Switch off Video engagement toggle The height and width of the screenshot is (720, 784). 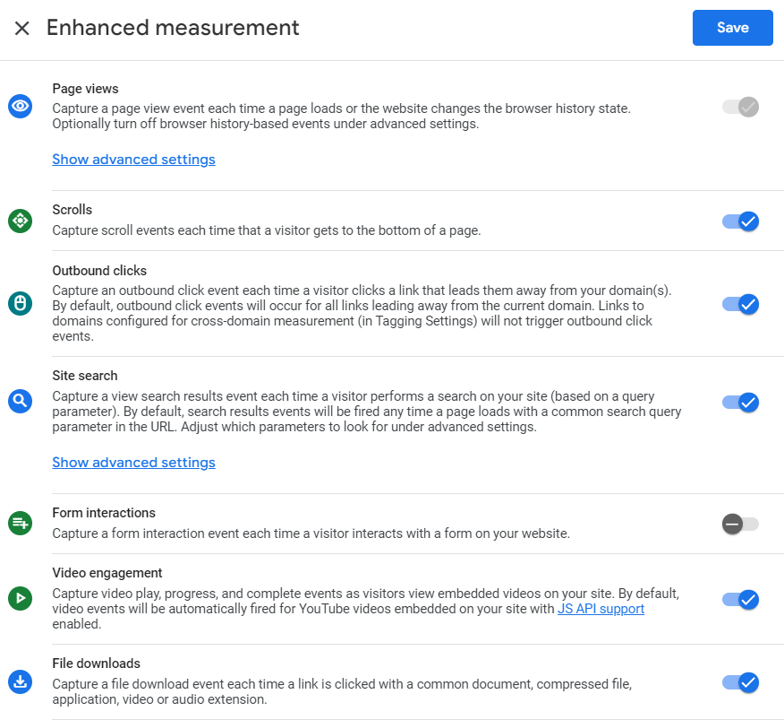click(740, 600)
